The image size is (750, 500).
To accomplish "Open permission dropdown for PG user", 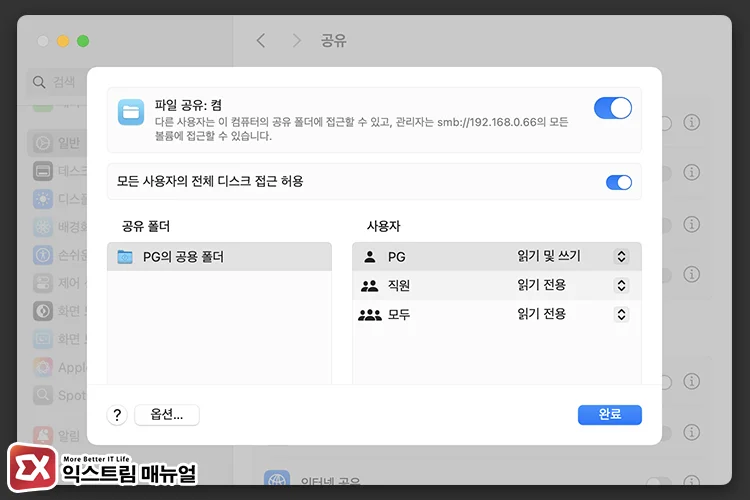I will [621, 256].
